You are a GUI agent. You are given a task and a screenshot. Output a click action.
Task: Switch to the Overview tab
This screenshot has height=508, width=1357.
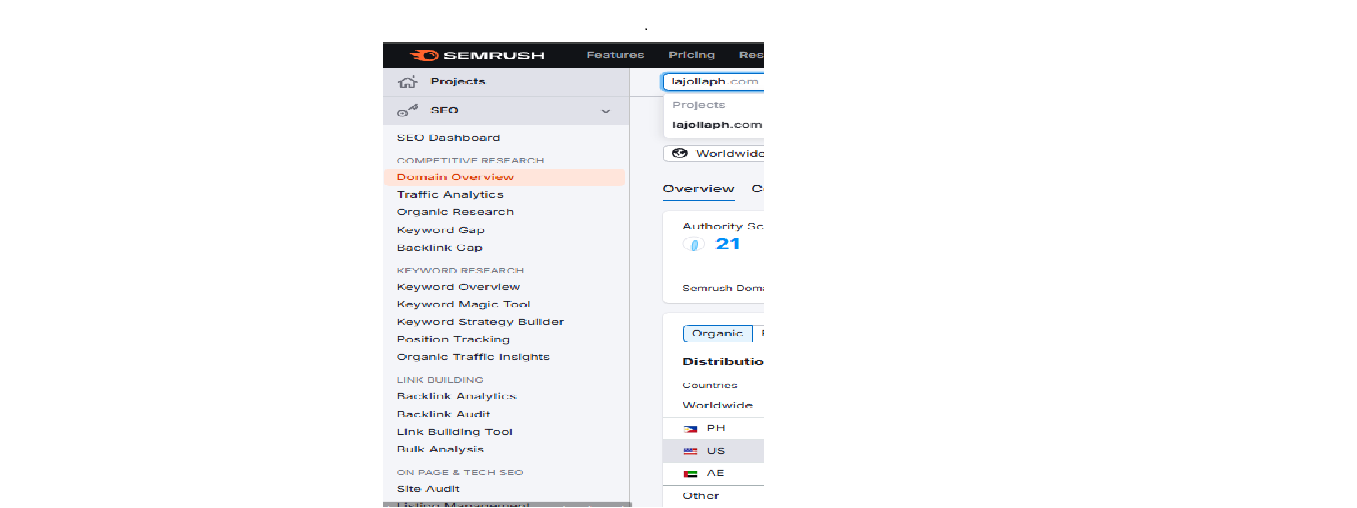(x=698, y=188)
